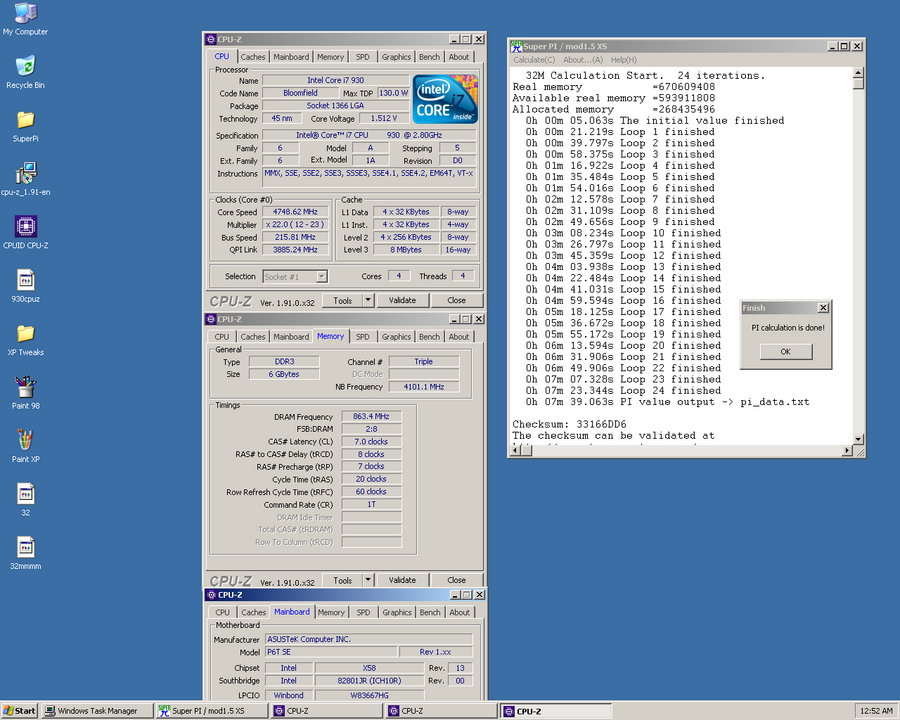Open Caches tab in top CPU-Z window

(x=253, y=57)
